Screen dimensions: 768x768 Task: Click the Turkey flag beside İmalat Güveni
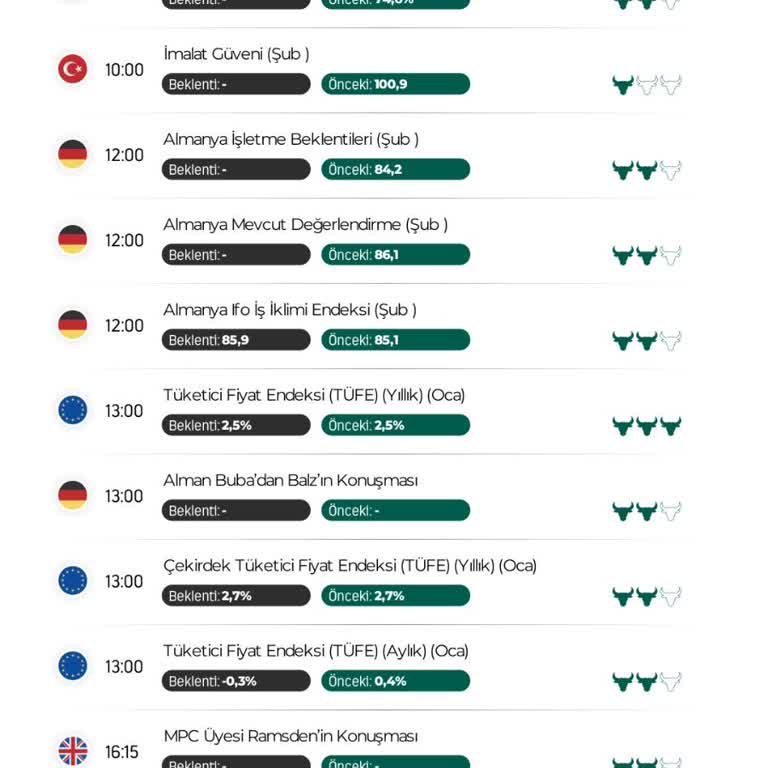pos(72,69)
